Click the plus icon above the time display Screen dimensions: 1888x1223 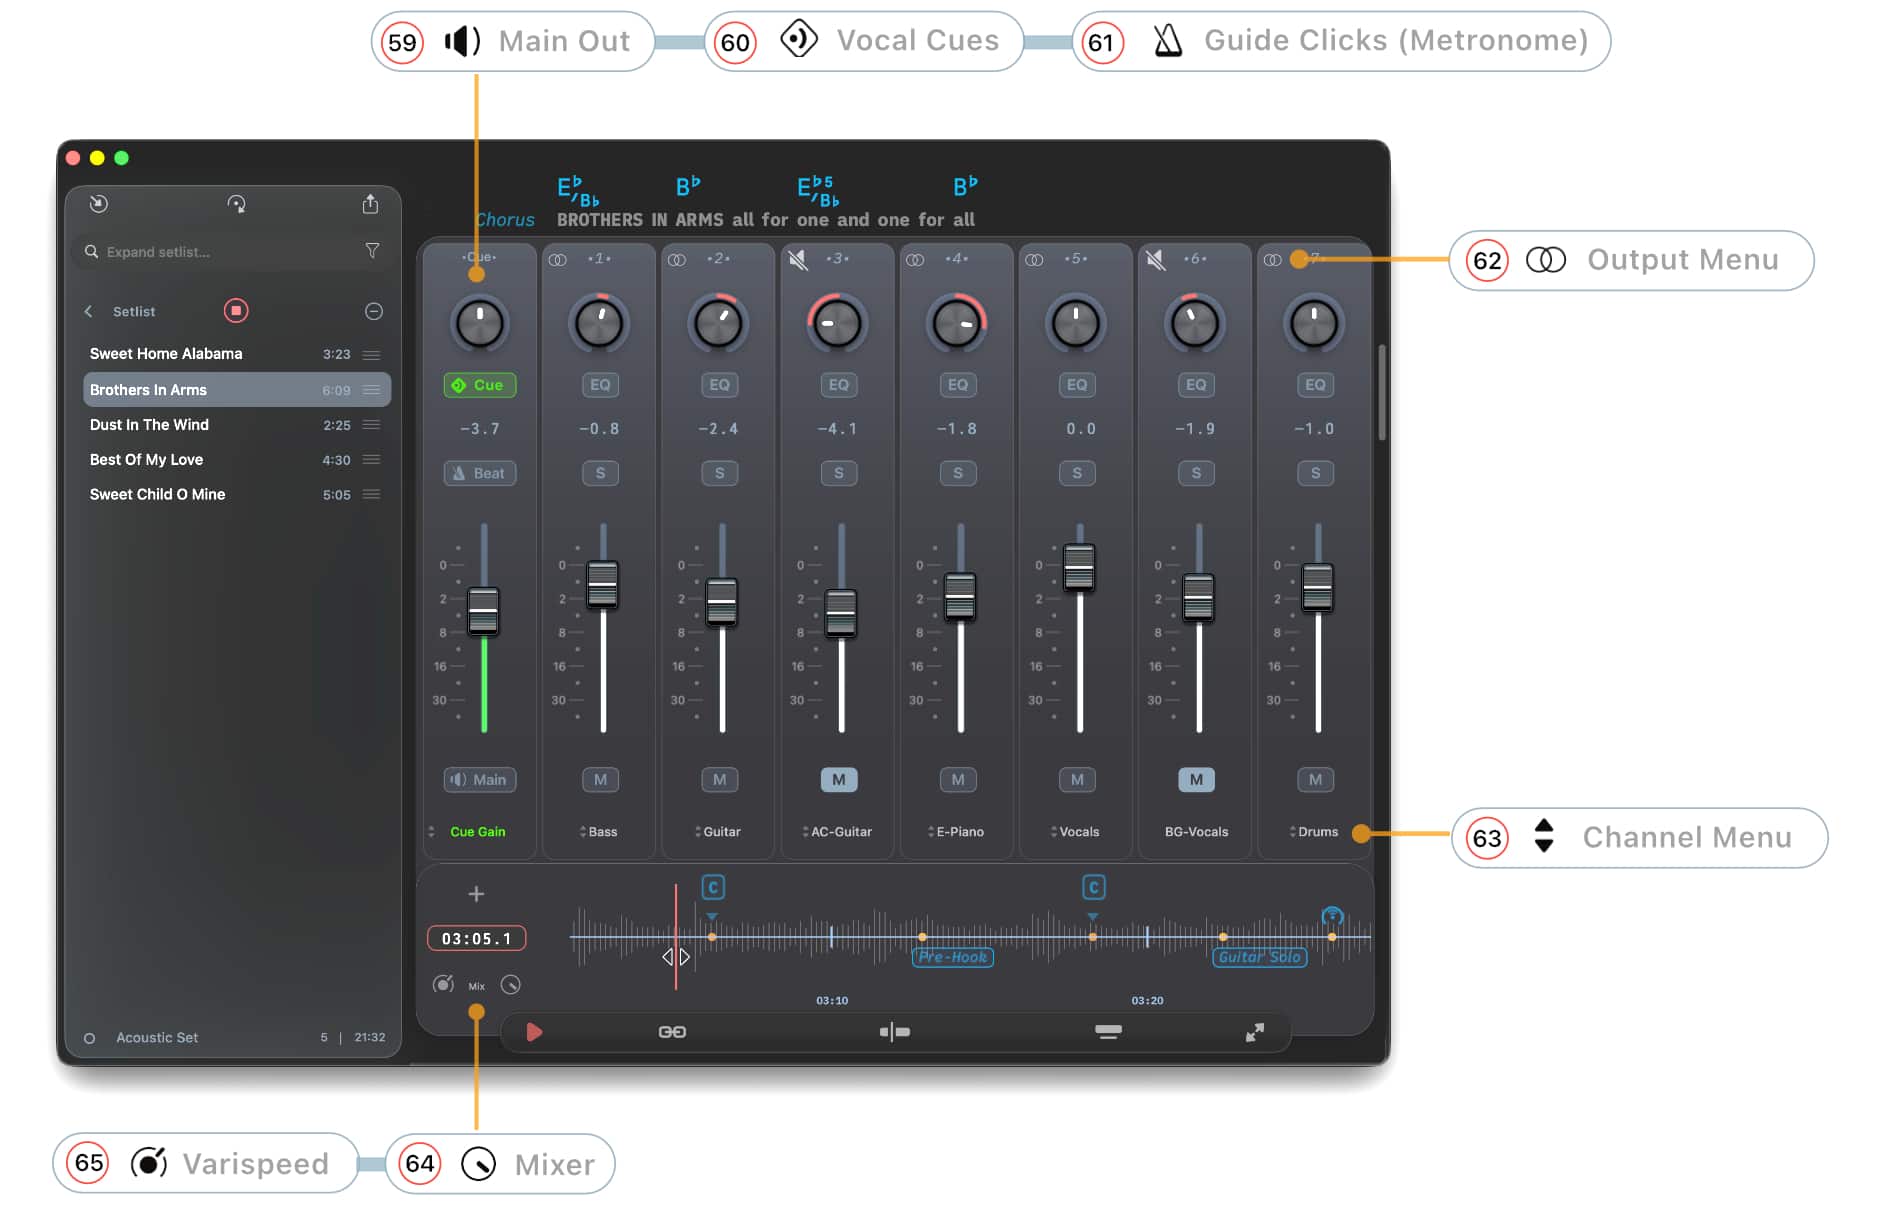[x=476, y=894]
